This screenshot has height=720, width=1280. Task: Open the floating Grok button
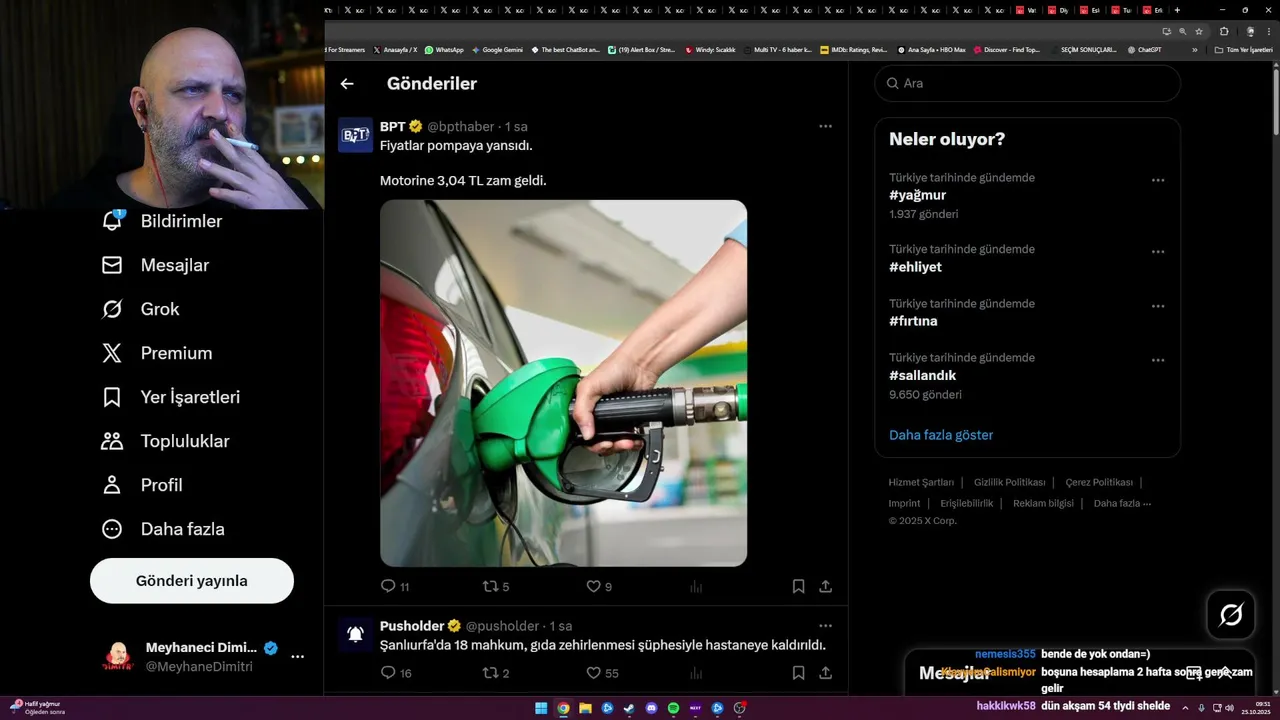[1231, 615]
